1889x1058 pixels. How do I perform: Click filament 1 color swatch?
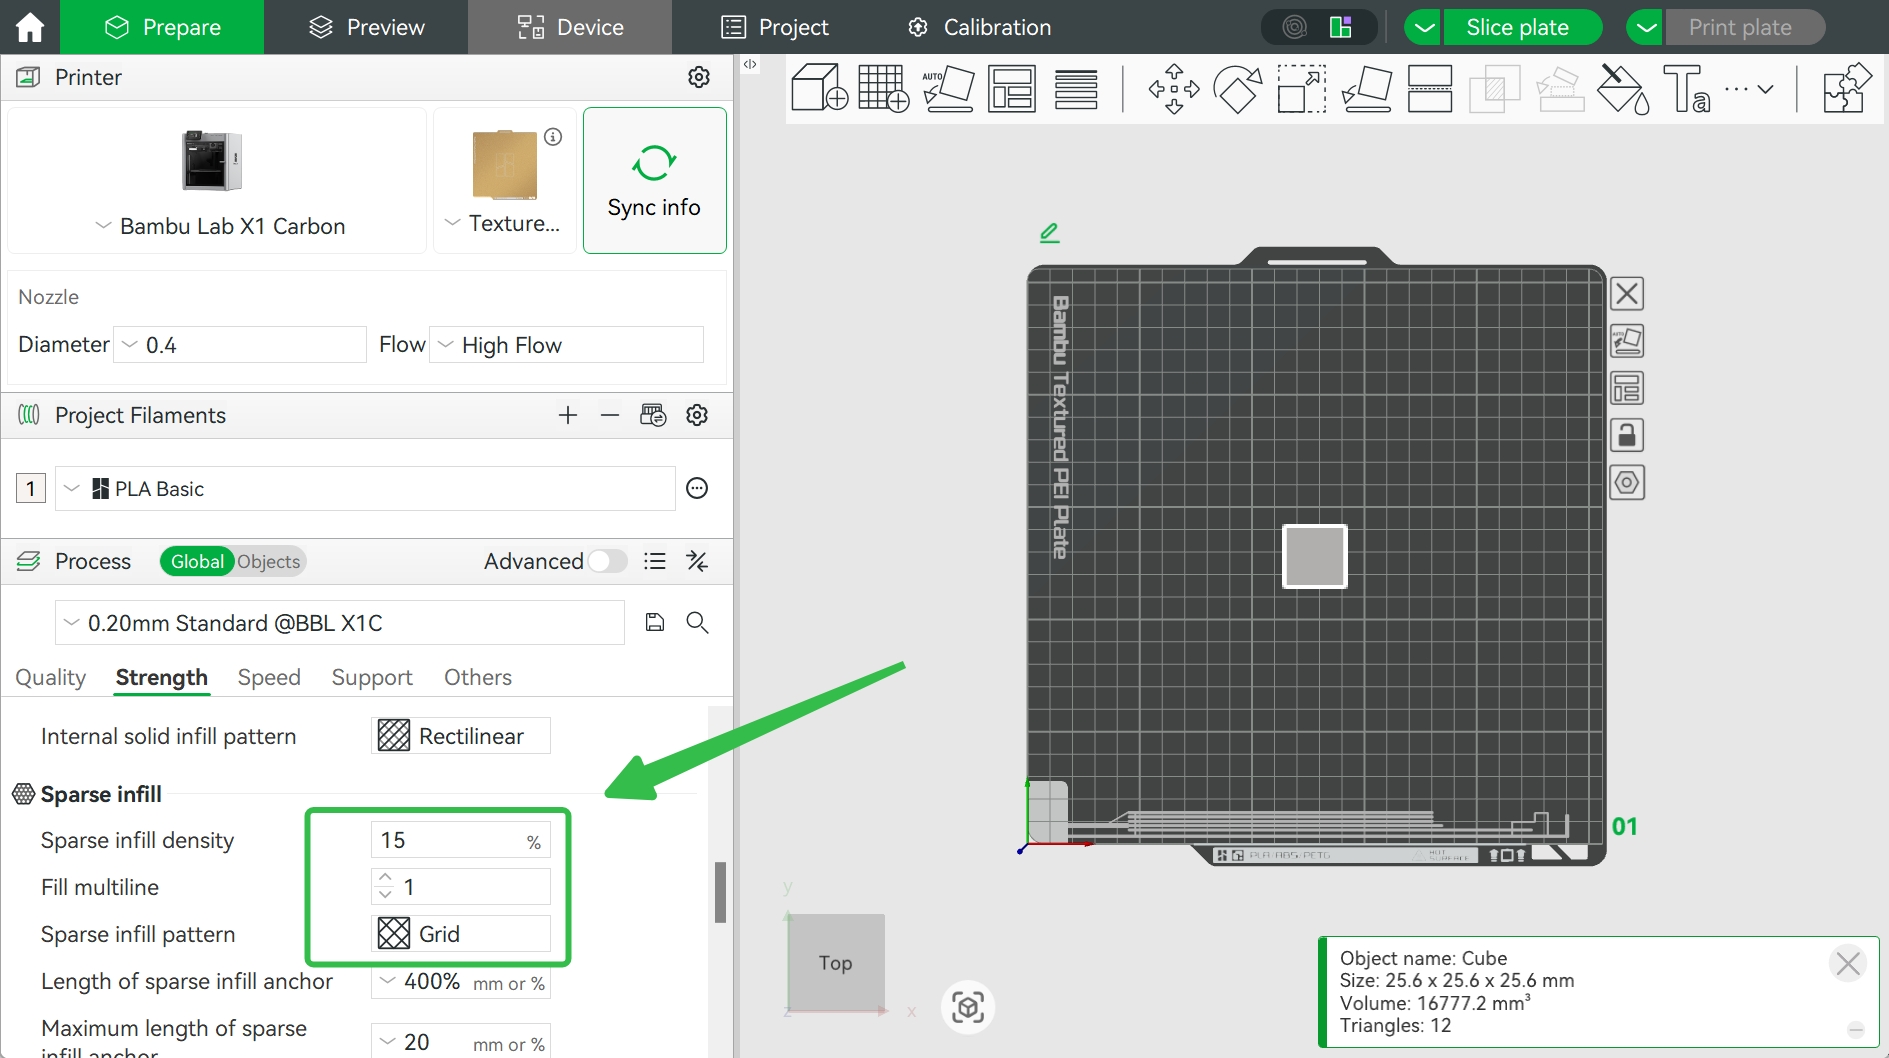pyautogui.click(x=31, y=489)
